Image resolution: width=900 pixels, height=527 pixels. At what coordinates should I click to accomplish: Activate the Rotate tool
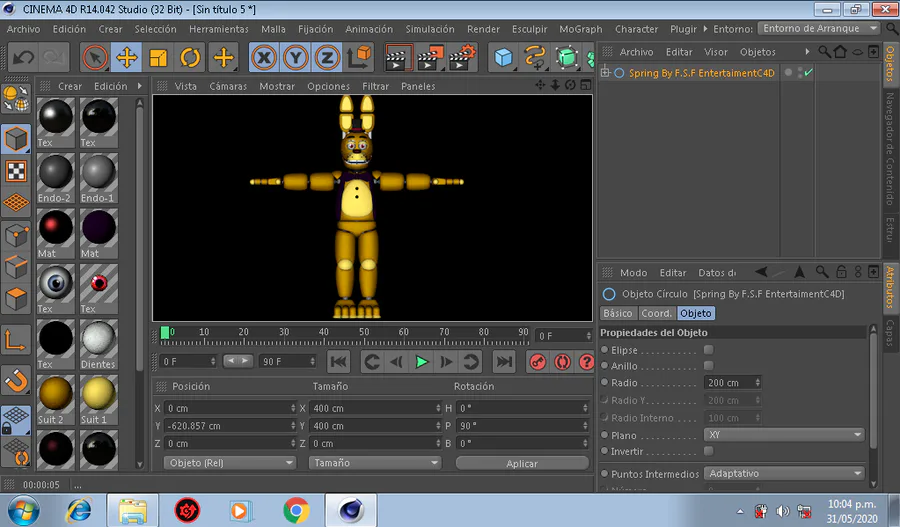coord(191,58)
